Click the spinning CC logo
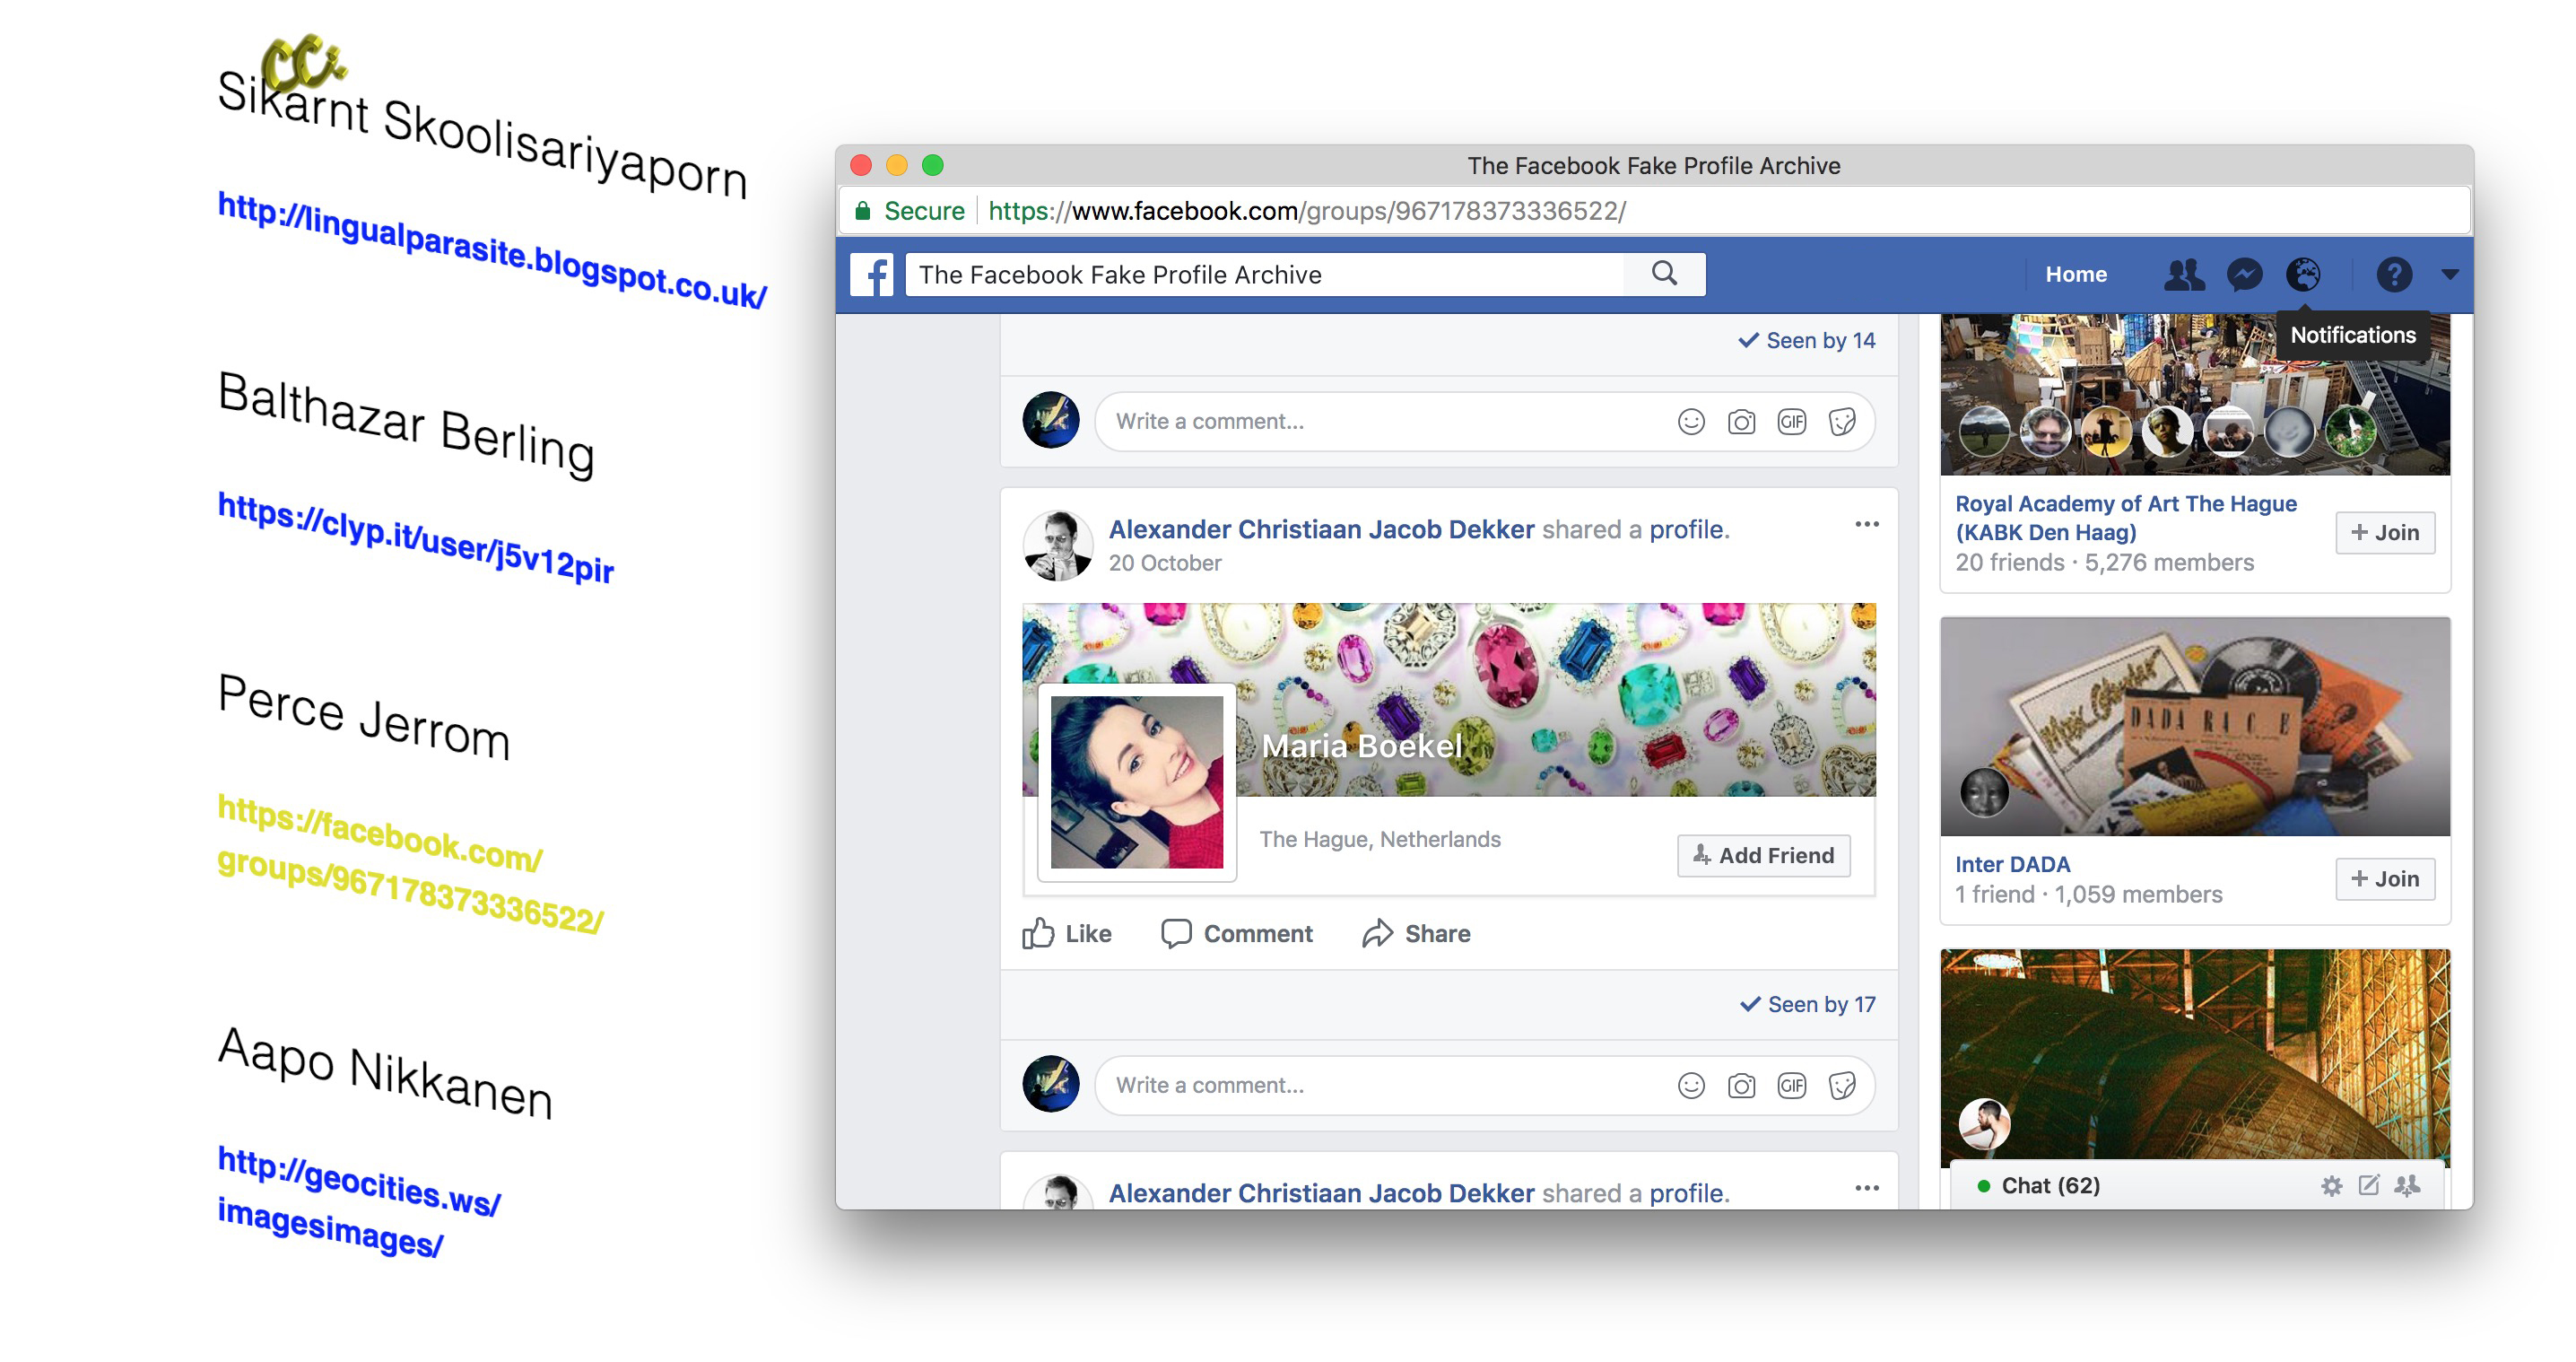Screen dimensions: 2576x1362 tap(303, 62)
